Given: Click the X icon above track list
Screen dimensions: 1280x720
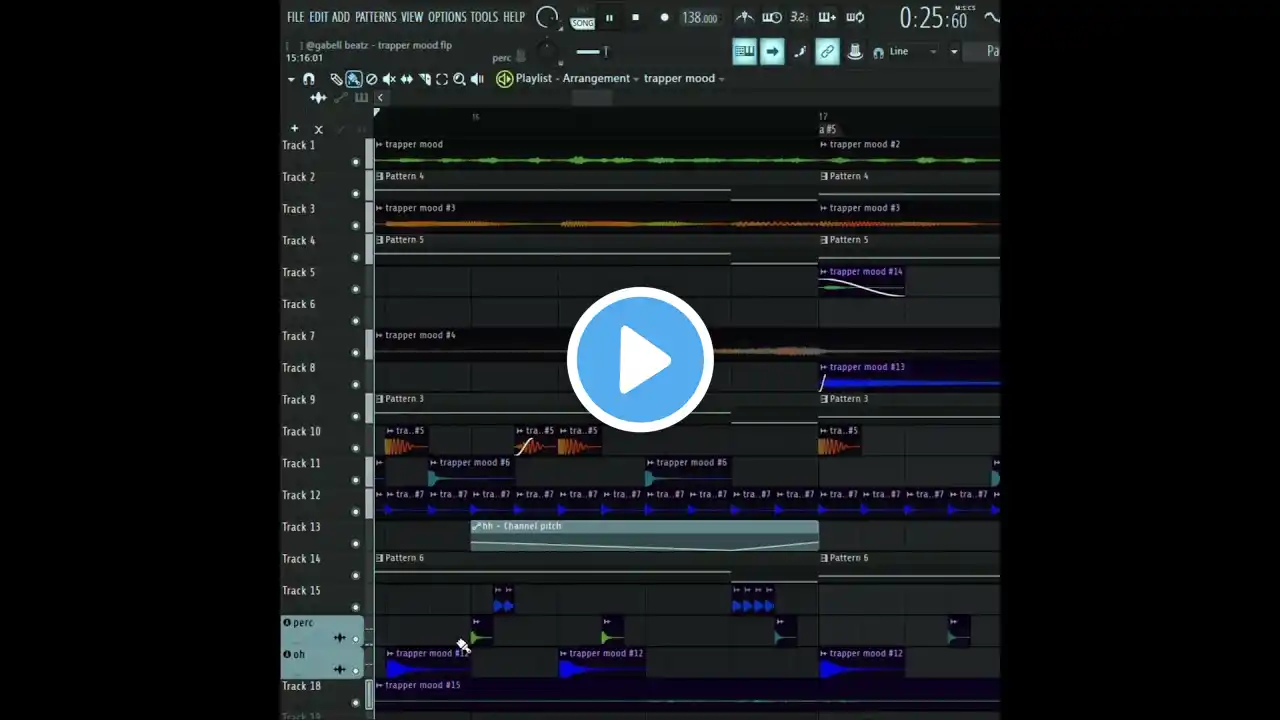Looking at the screenshot, I should point(319,129).
